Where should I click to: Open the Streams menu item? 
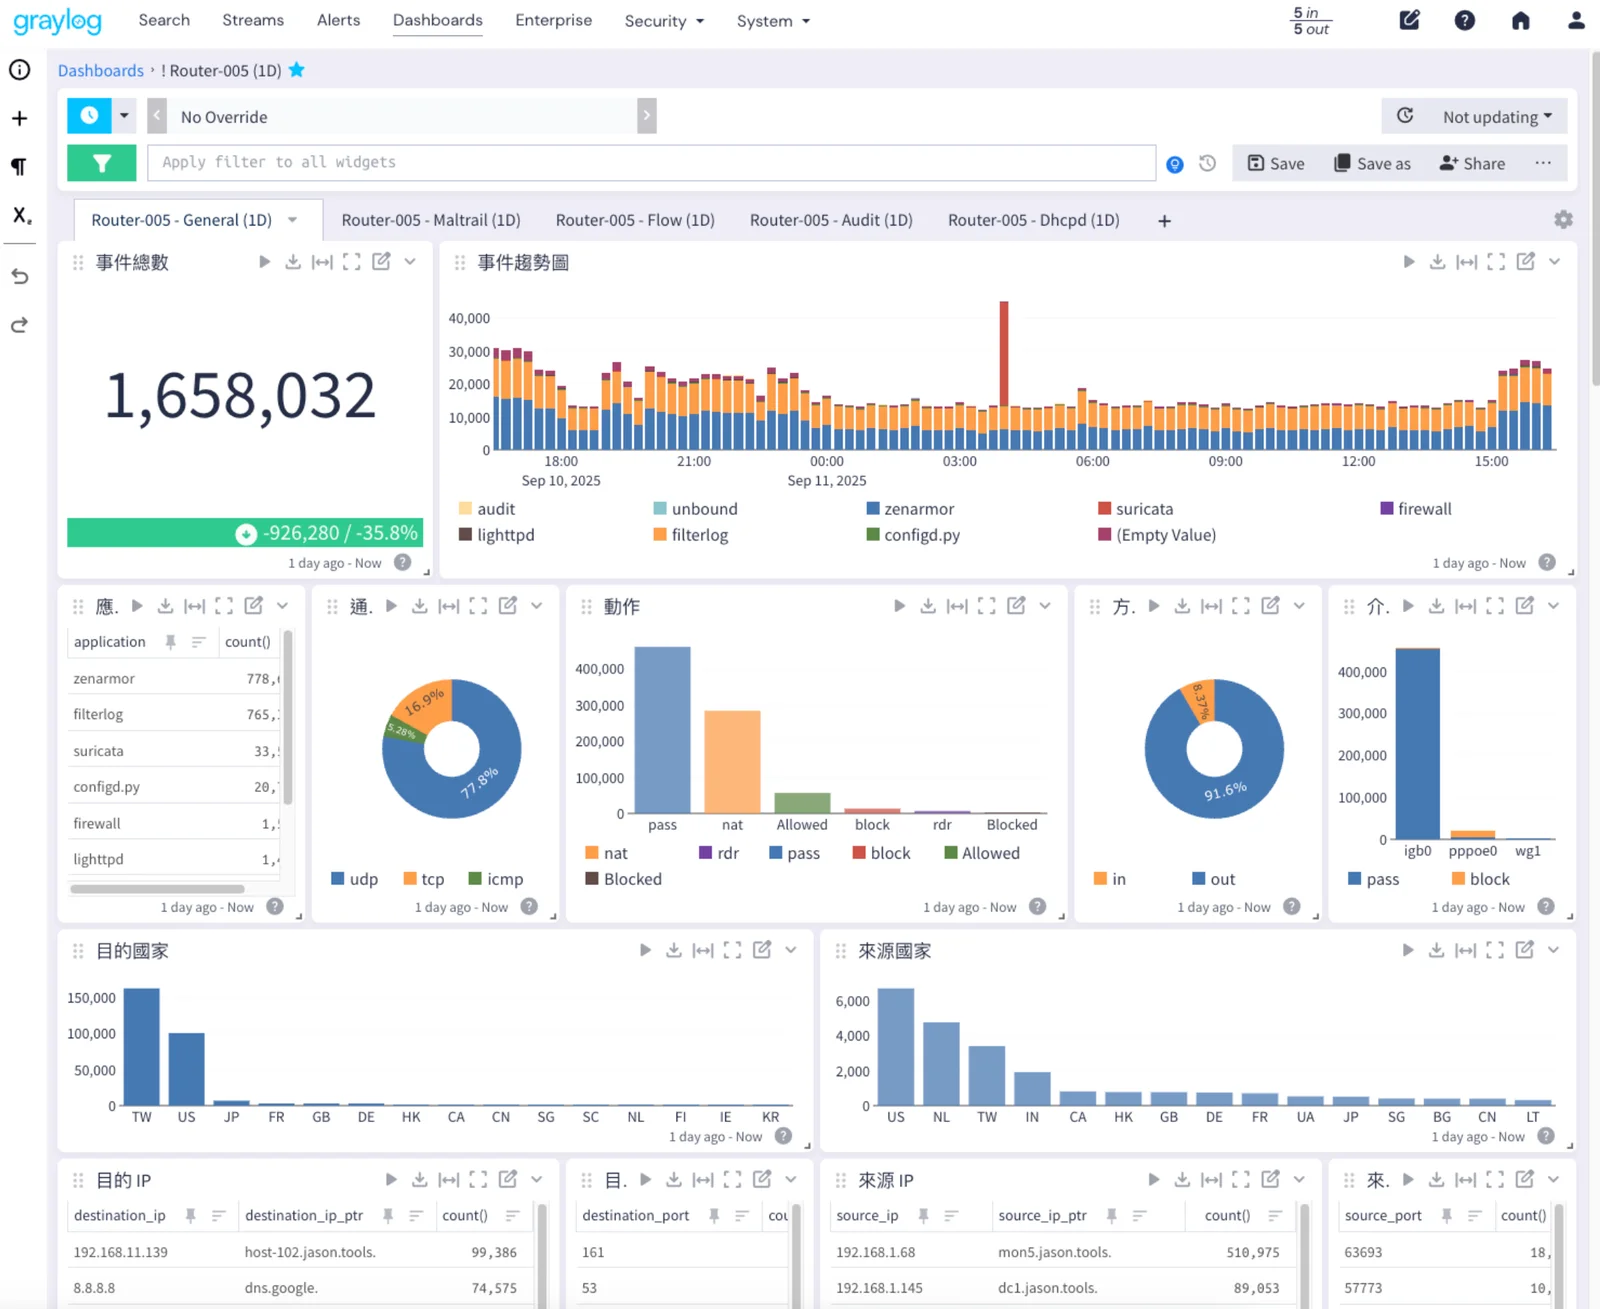point(253,20)
